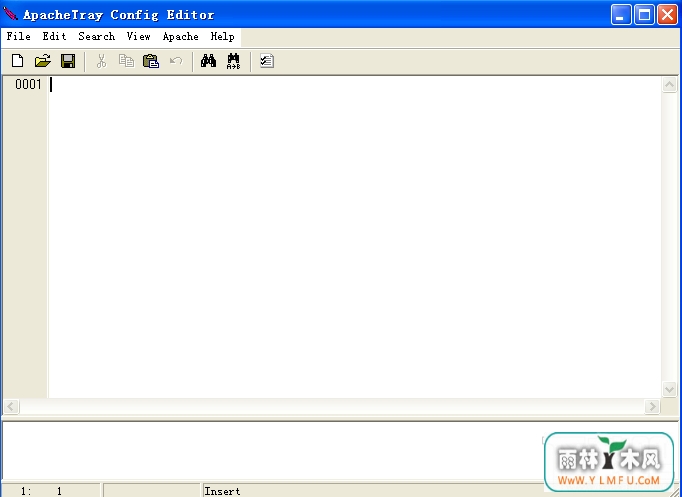Close the ApacheTray Config Editor window
Viewport: 682px width, 497px height.
pyautogui.click(x=667, y=15)
